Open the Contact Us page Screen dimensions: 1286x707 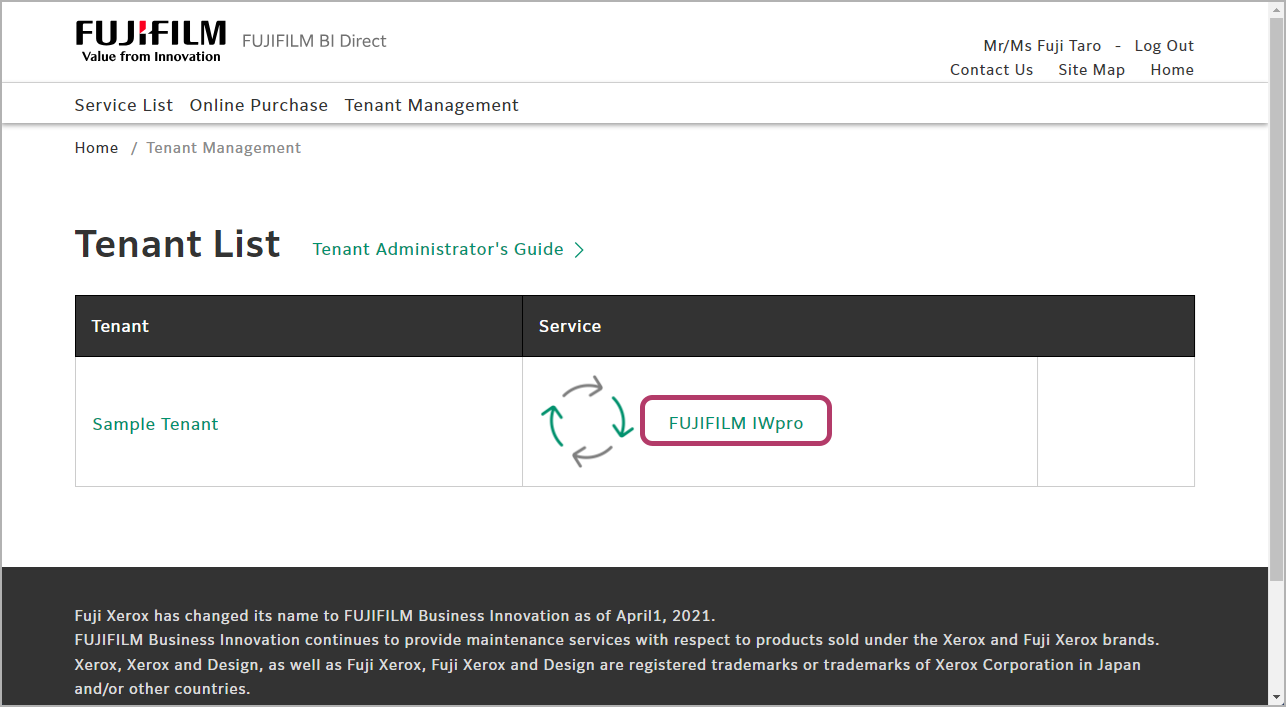(991, 70)
